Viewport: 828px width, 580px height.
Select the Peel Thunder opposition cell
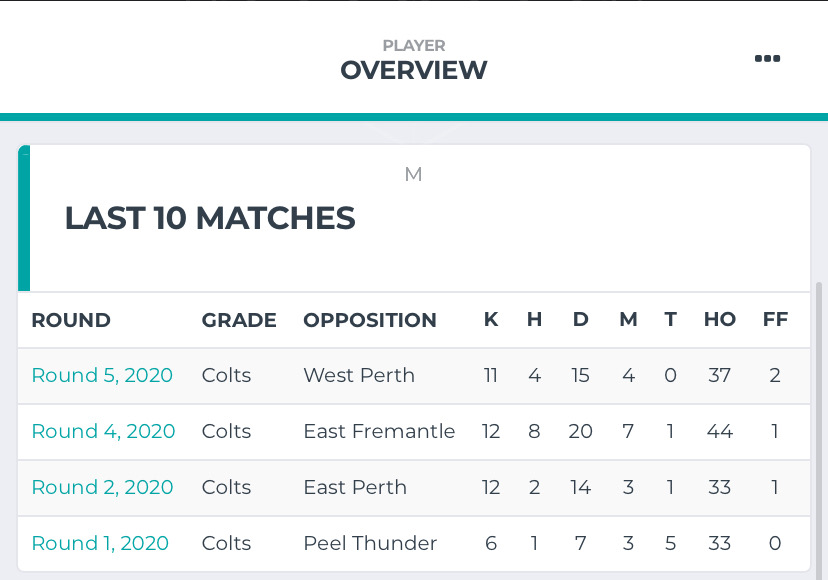(x=370, y=544)
